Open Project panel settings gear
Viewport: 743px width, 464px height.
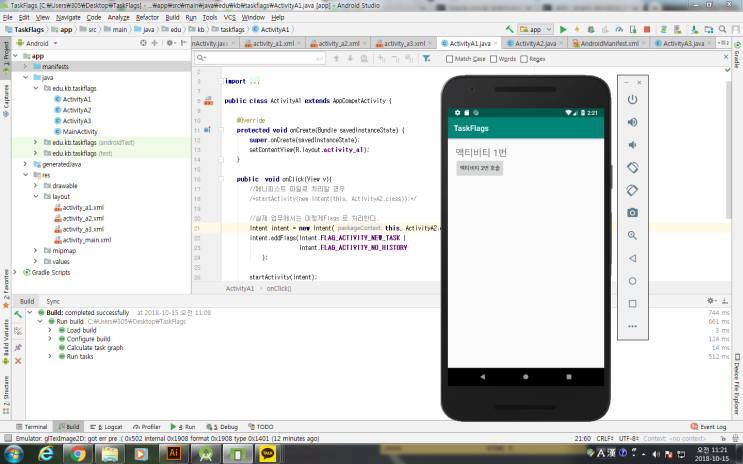point(170,43)
